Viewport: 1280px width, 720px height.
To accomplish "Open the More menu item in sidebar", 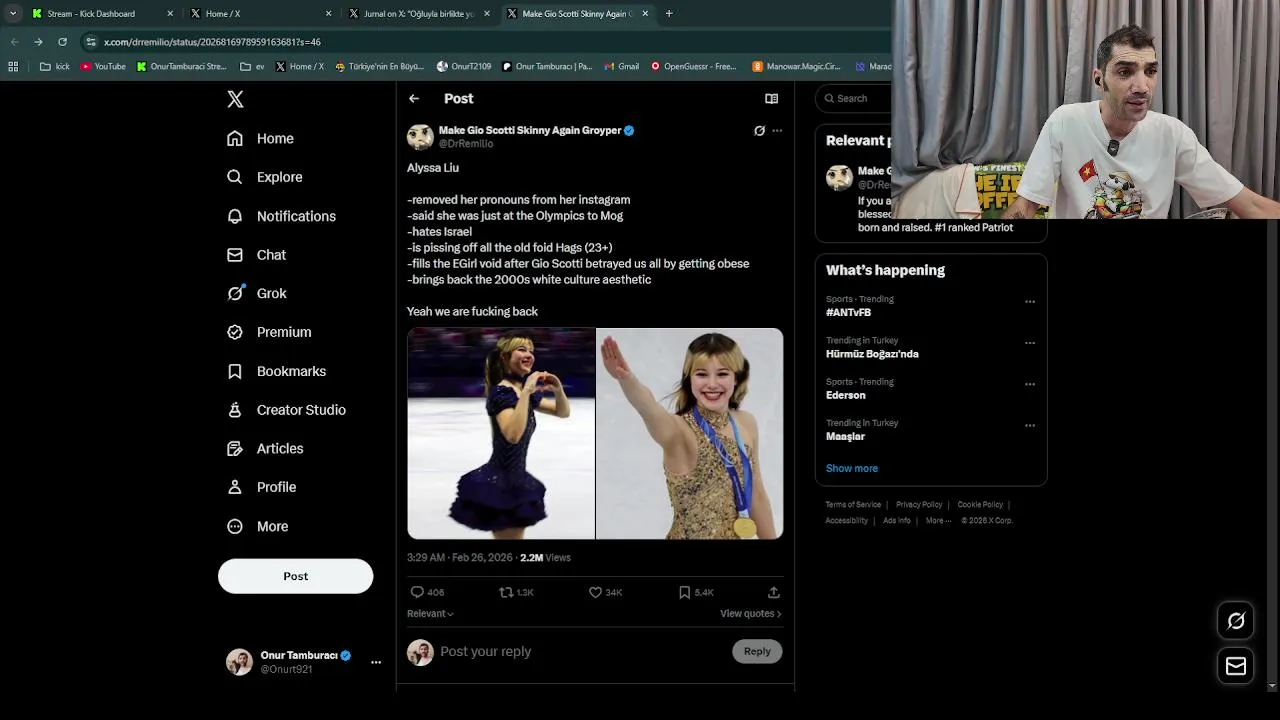I will tap(271, 527).
